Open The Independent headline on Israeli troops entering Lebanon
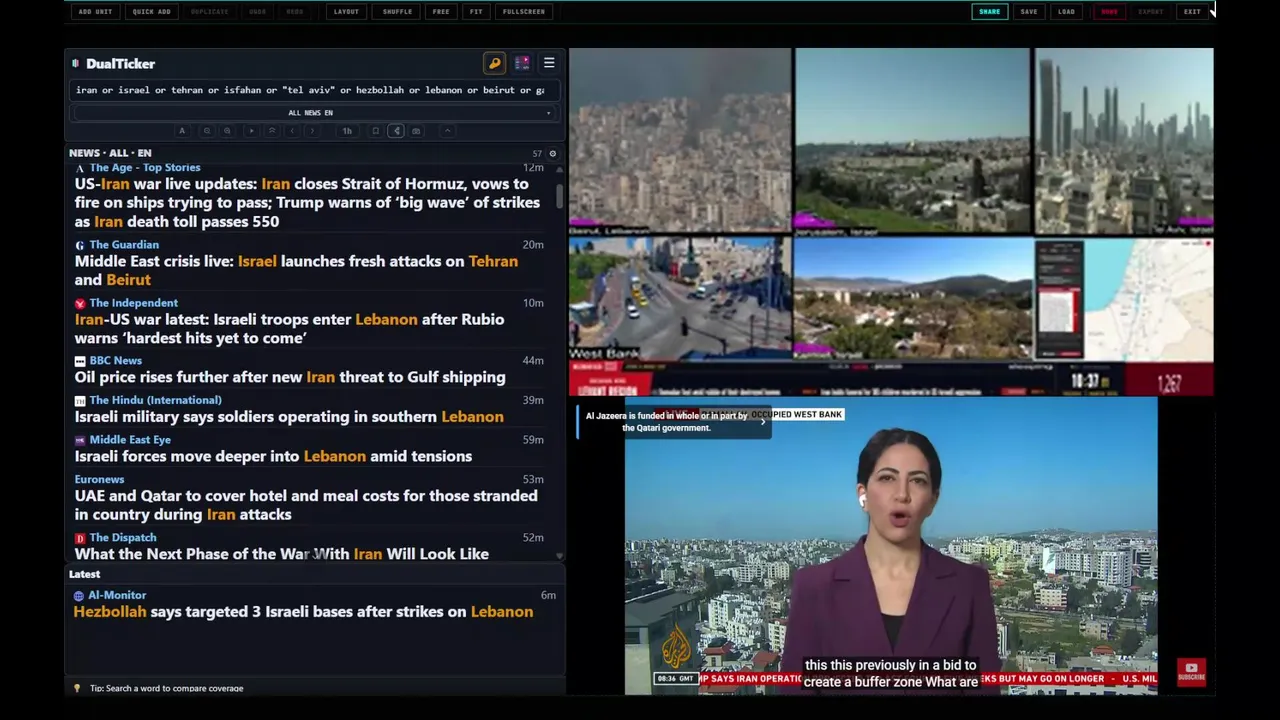1280x720 pixels. click(289, 329)
